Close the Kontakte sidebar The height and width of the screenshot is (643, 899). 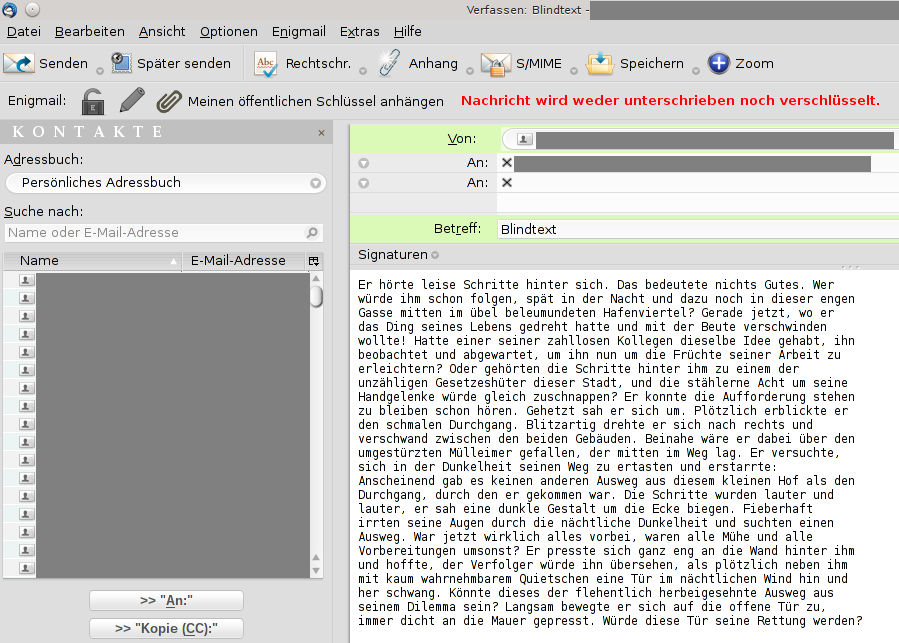(321, 133)
